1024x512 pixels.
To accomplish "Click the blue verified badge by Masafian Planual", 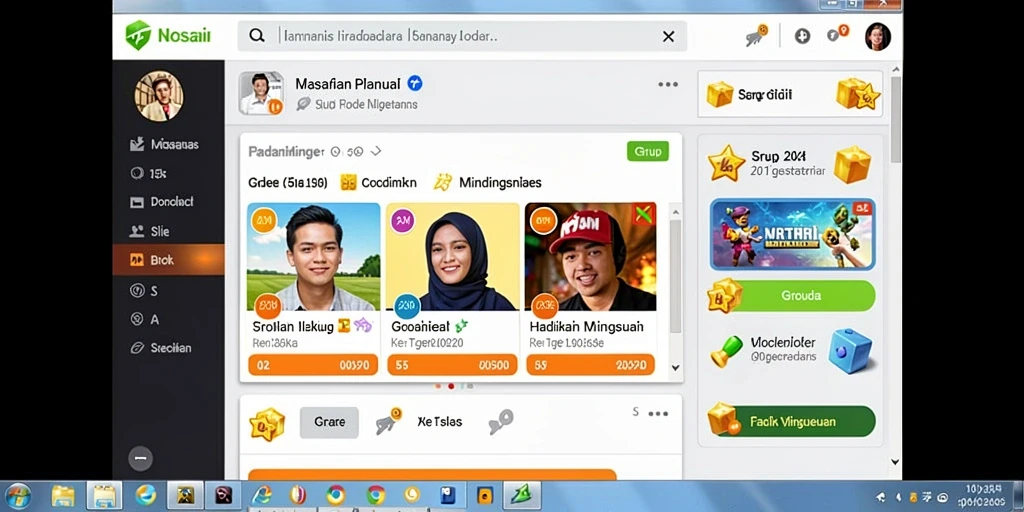I will pyautogui.click(x=415, y=83).
